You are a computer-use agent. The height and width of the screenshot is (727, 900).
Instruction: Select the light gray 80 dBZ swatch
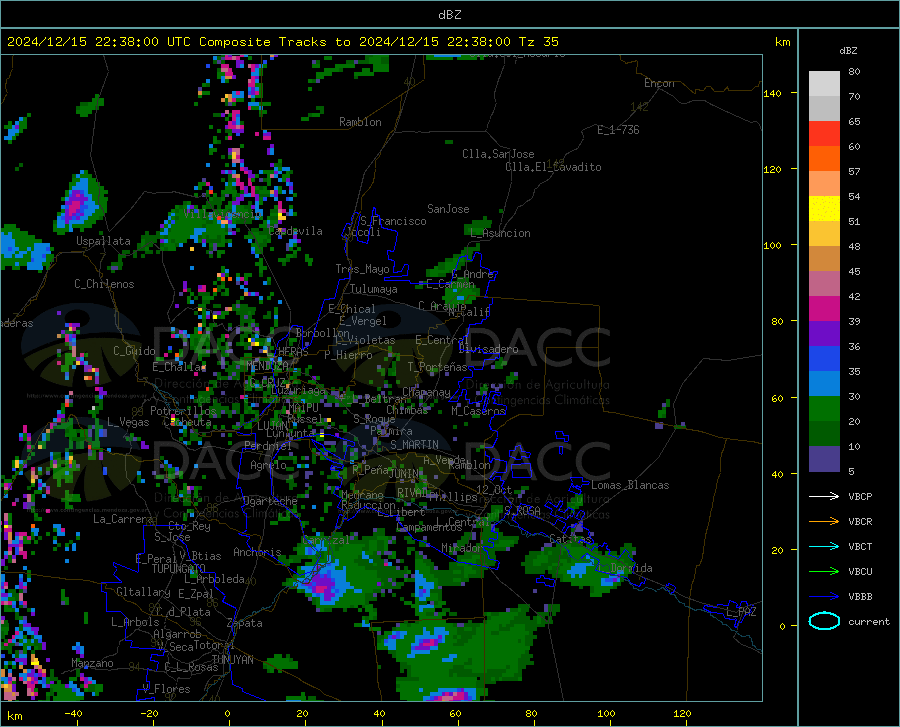[824, 84]
